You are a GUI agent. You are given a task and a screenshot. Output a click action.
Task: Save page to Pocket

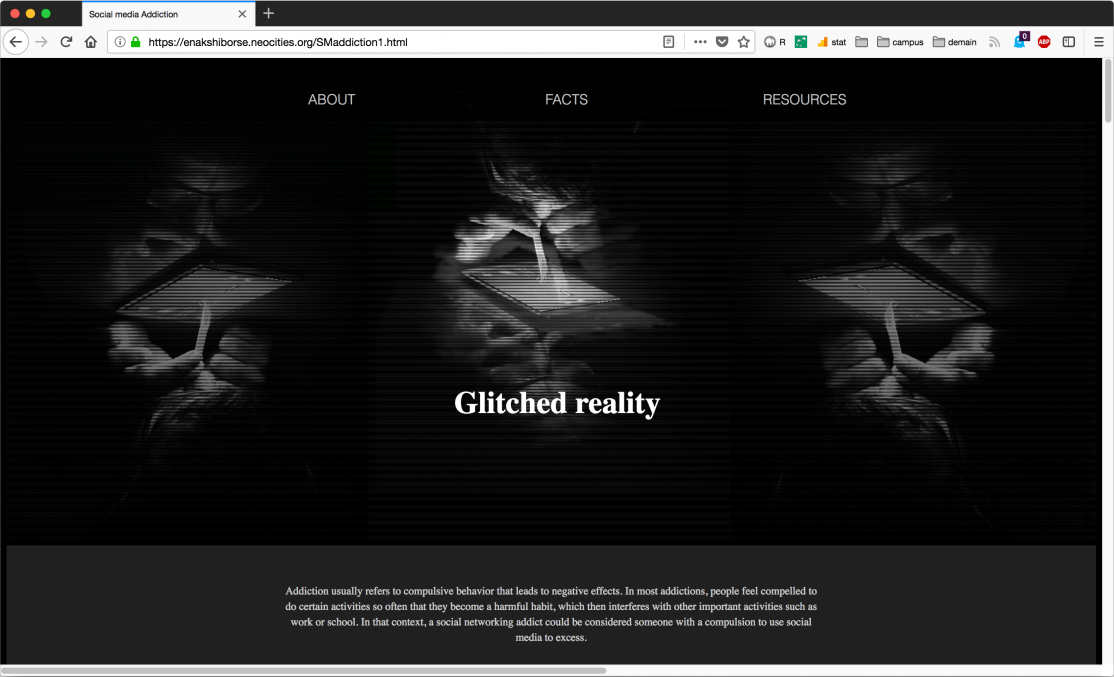tap(721, 42)
